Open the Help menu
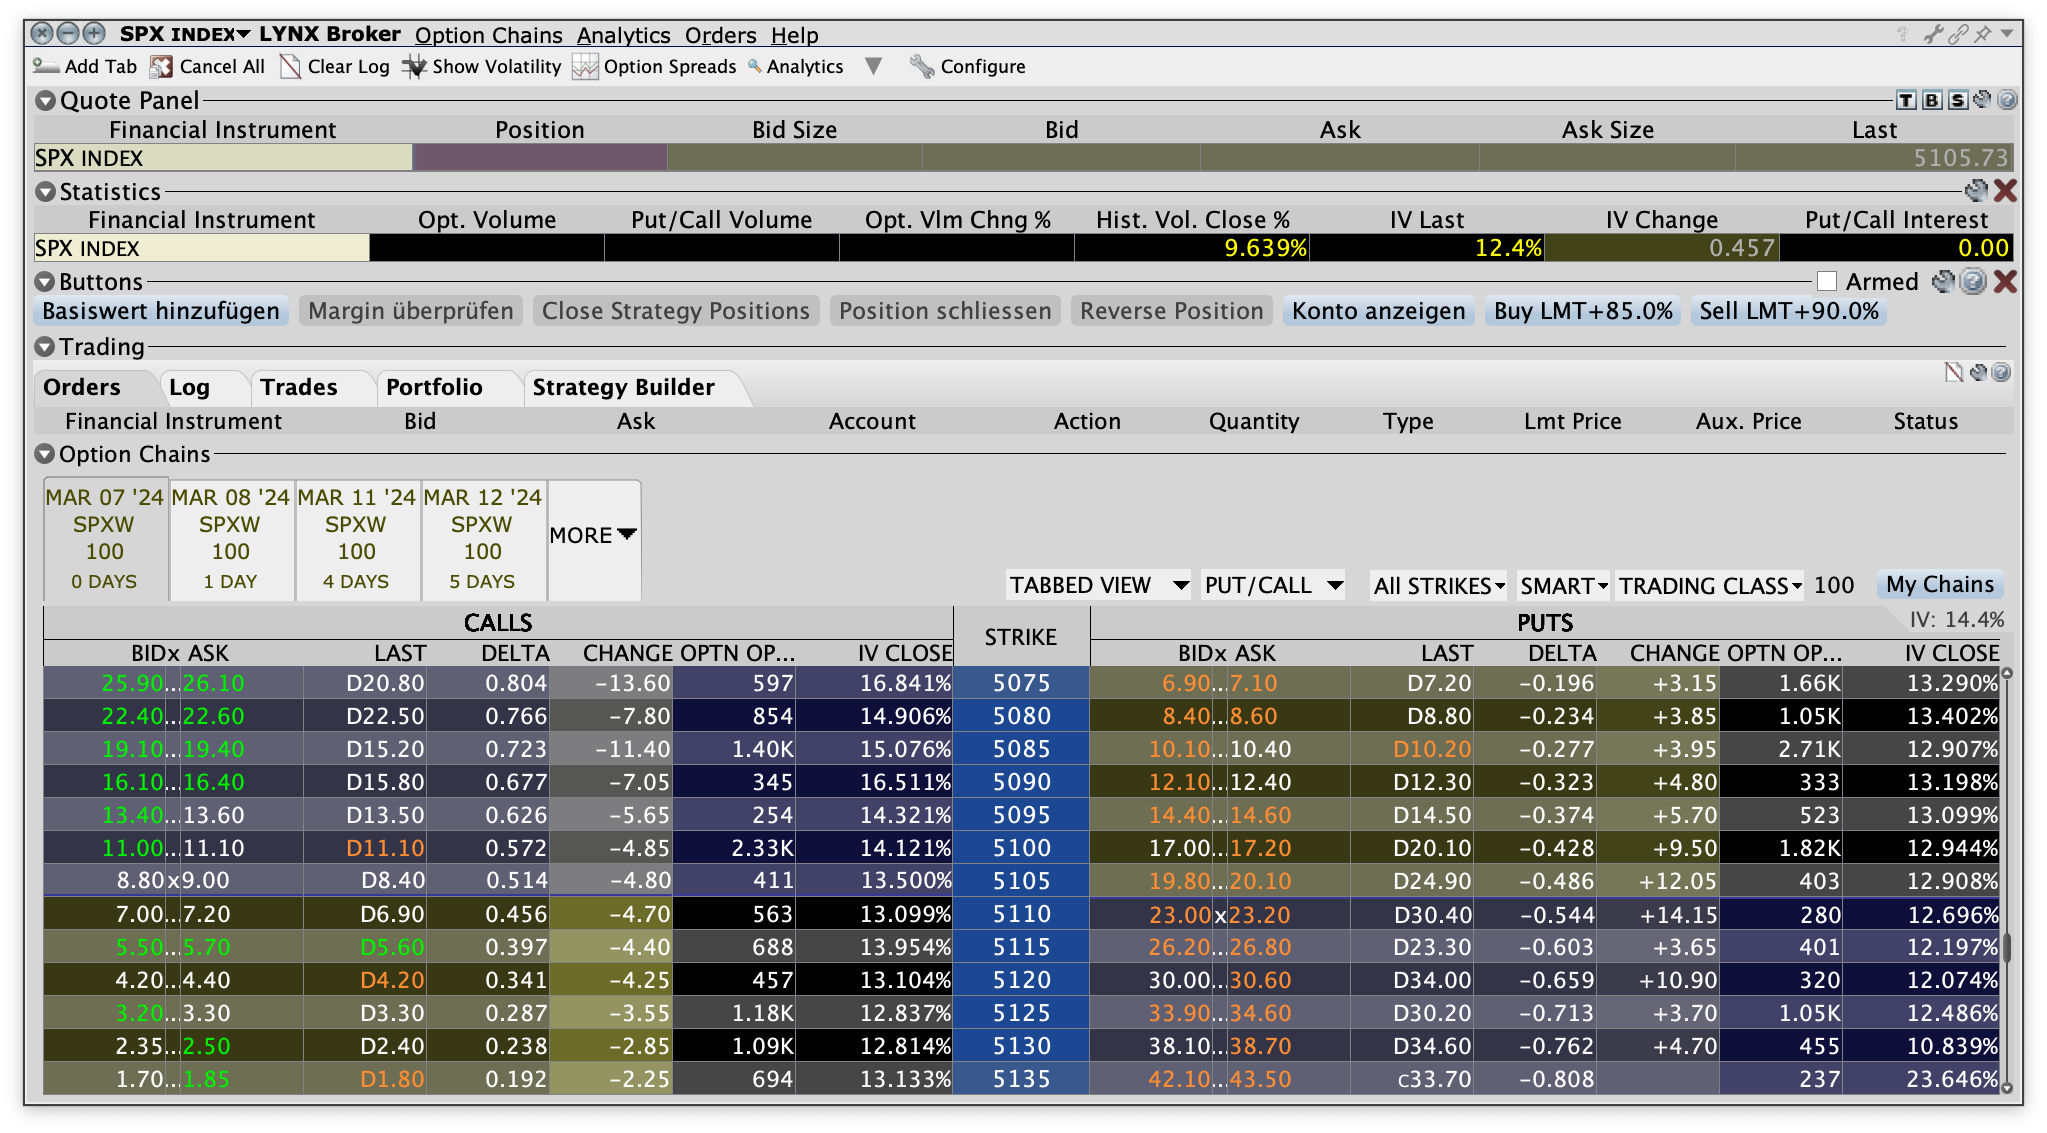The width and height of the screenshot is (2047, 1133). coord(795,35)
